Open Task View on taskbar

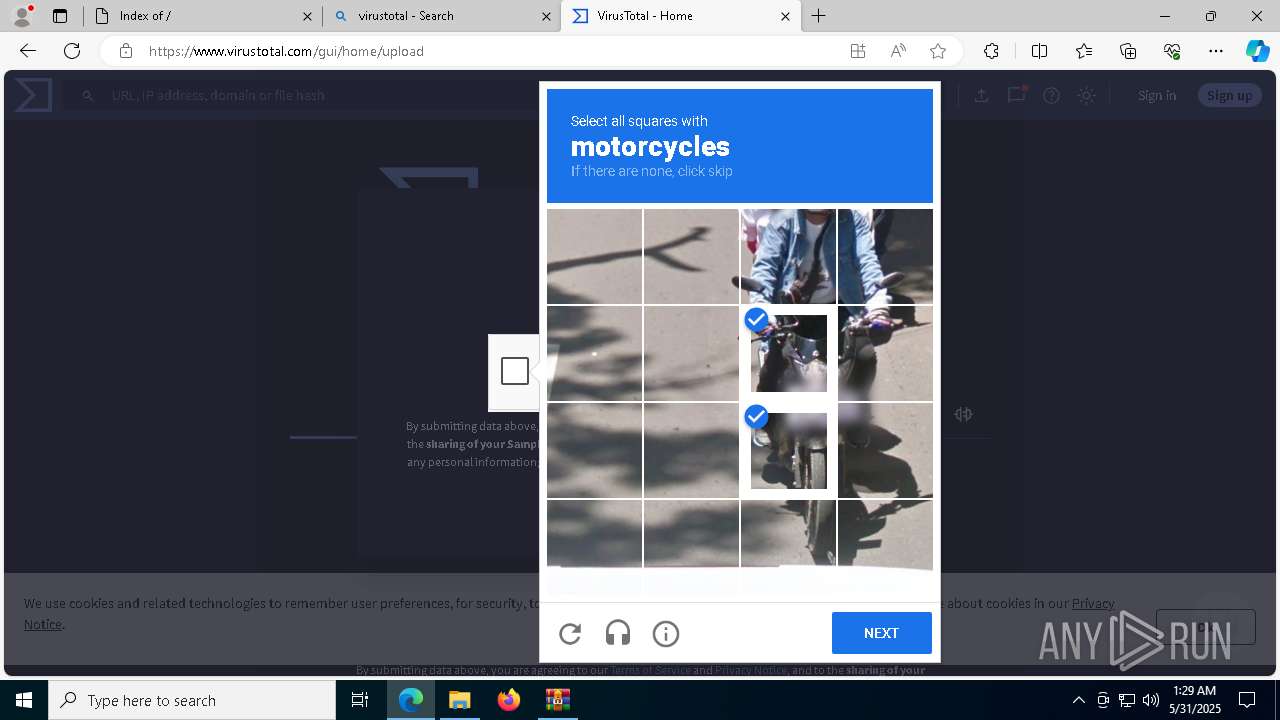coord(360,700)
